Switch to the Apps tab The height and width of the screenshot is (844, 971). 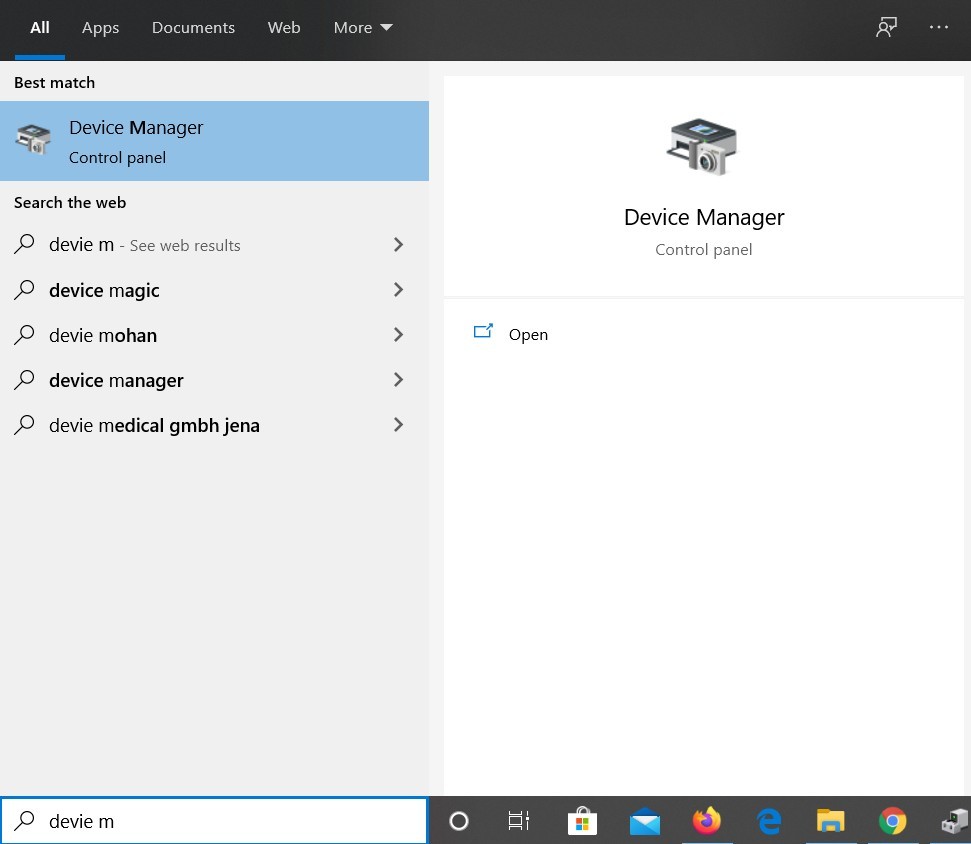point(100,28)
